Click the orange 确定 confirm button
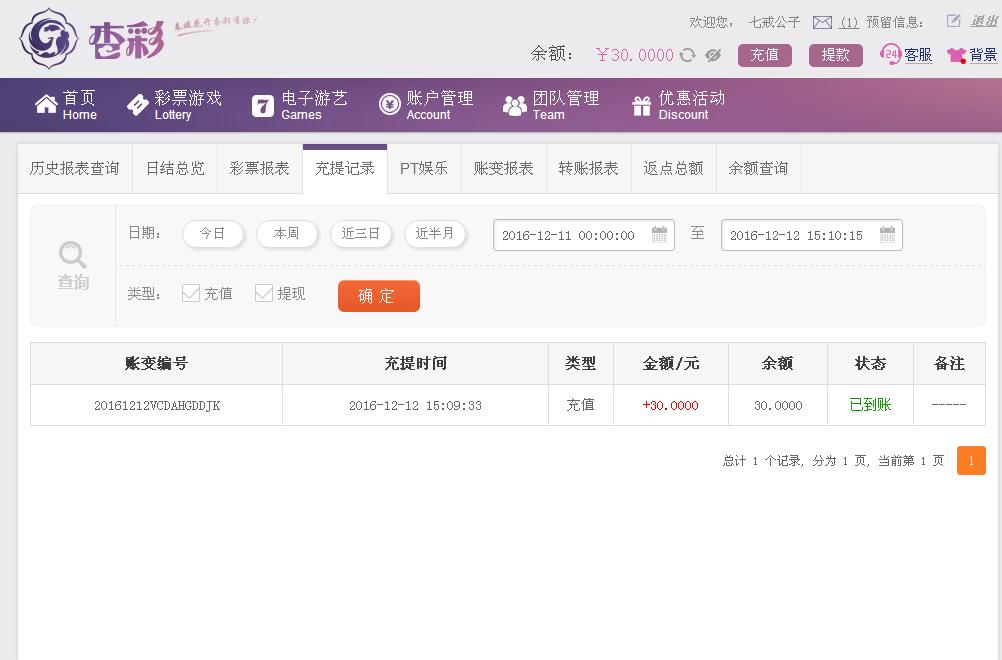Viewport: 1002px width, 660px height. pos(378,296)
